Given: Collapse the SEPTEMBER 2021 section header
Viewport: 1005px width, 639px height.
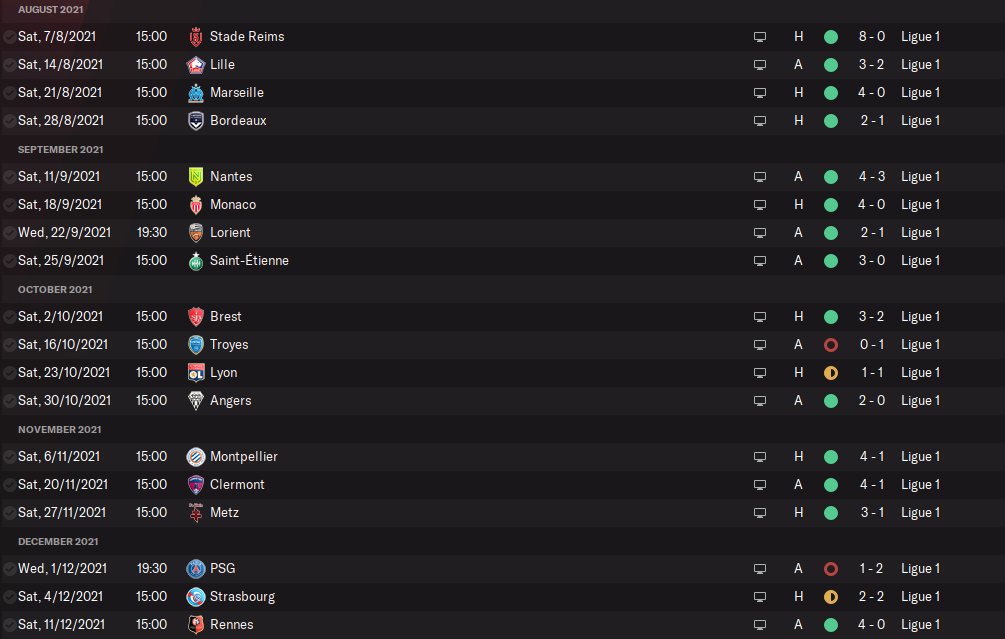Looking at the screenshot, I should point(60,149).
